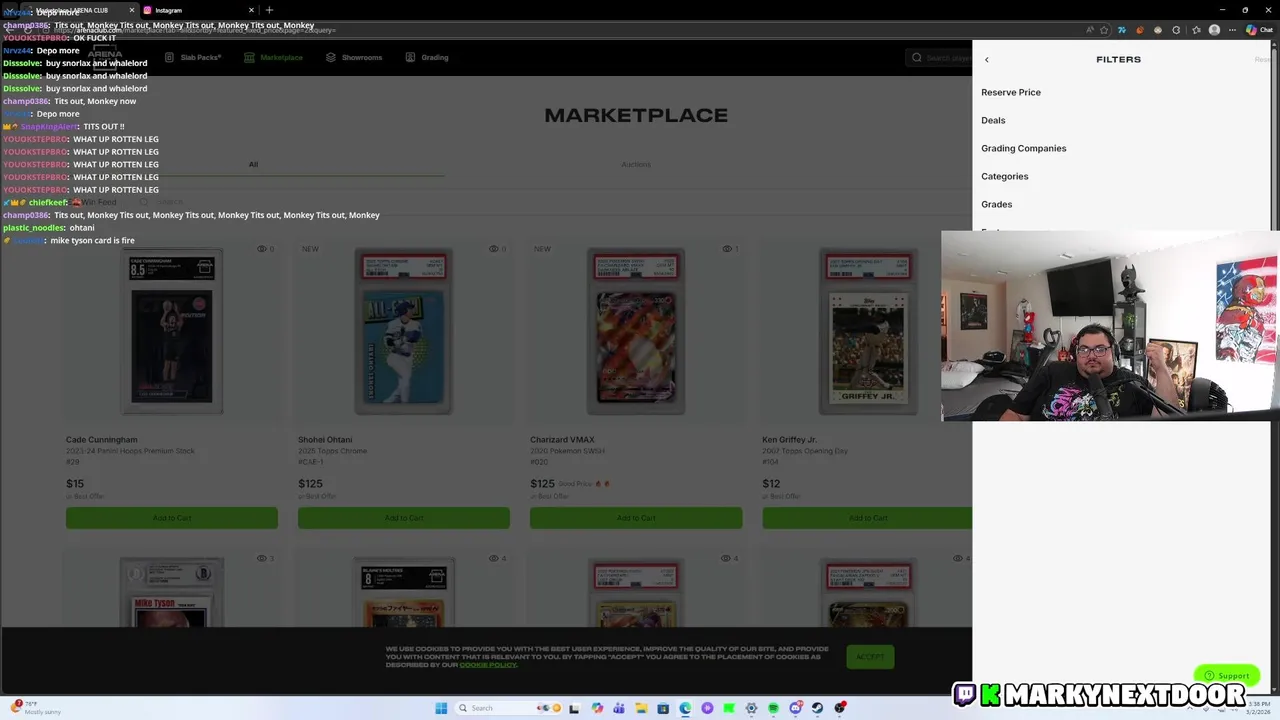Click the Arena Club logo
This screenshot has height=720, width=1280.
coord(104,56)
